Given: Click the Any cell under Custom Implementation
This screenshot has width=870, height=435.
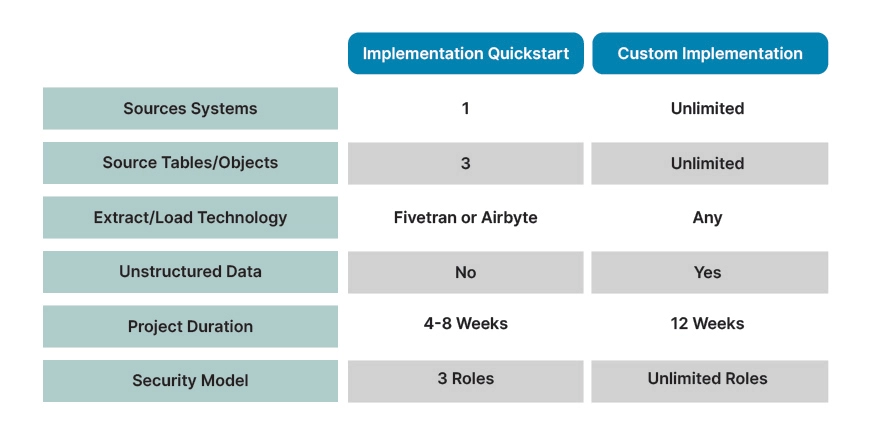Looking at the screenshot, I should tap(707, 218).
